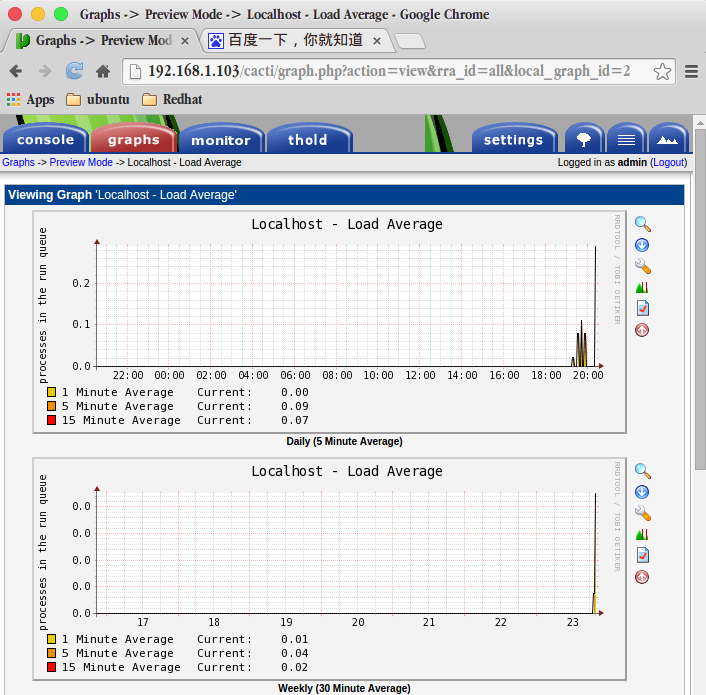Click red up-arrow icon beside Daily graph

tap(642, 330)
